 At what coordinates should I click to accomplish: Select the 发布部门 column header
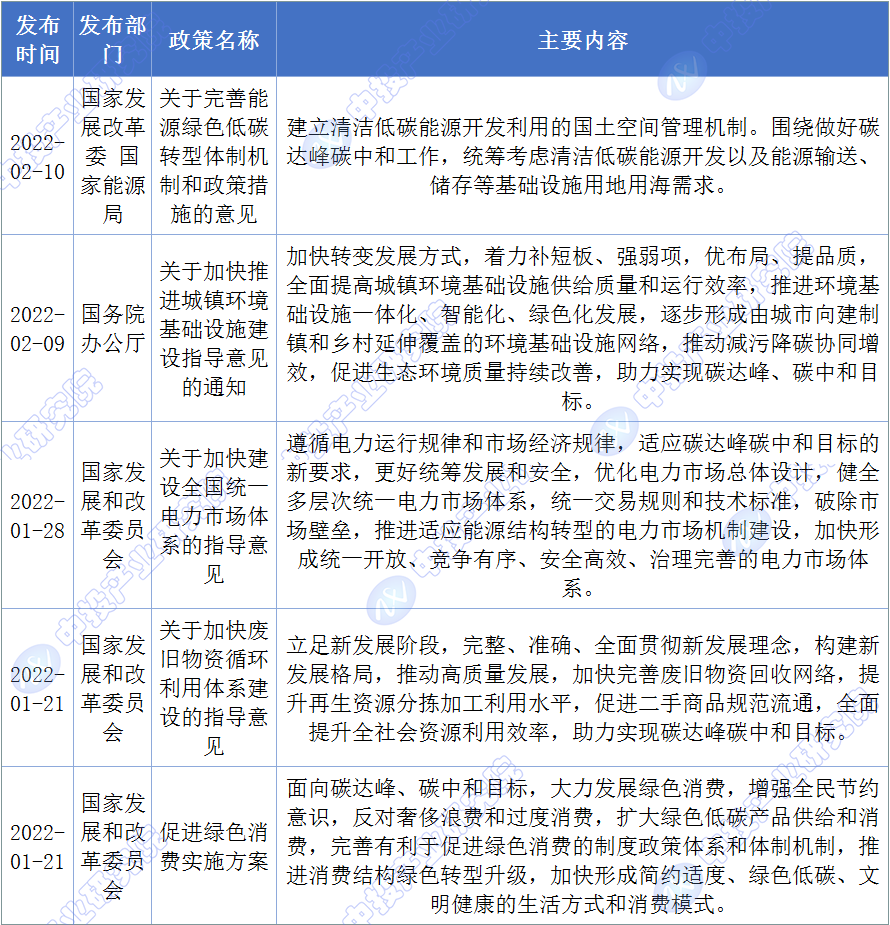pyautogui.click(x=112, y=40)
